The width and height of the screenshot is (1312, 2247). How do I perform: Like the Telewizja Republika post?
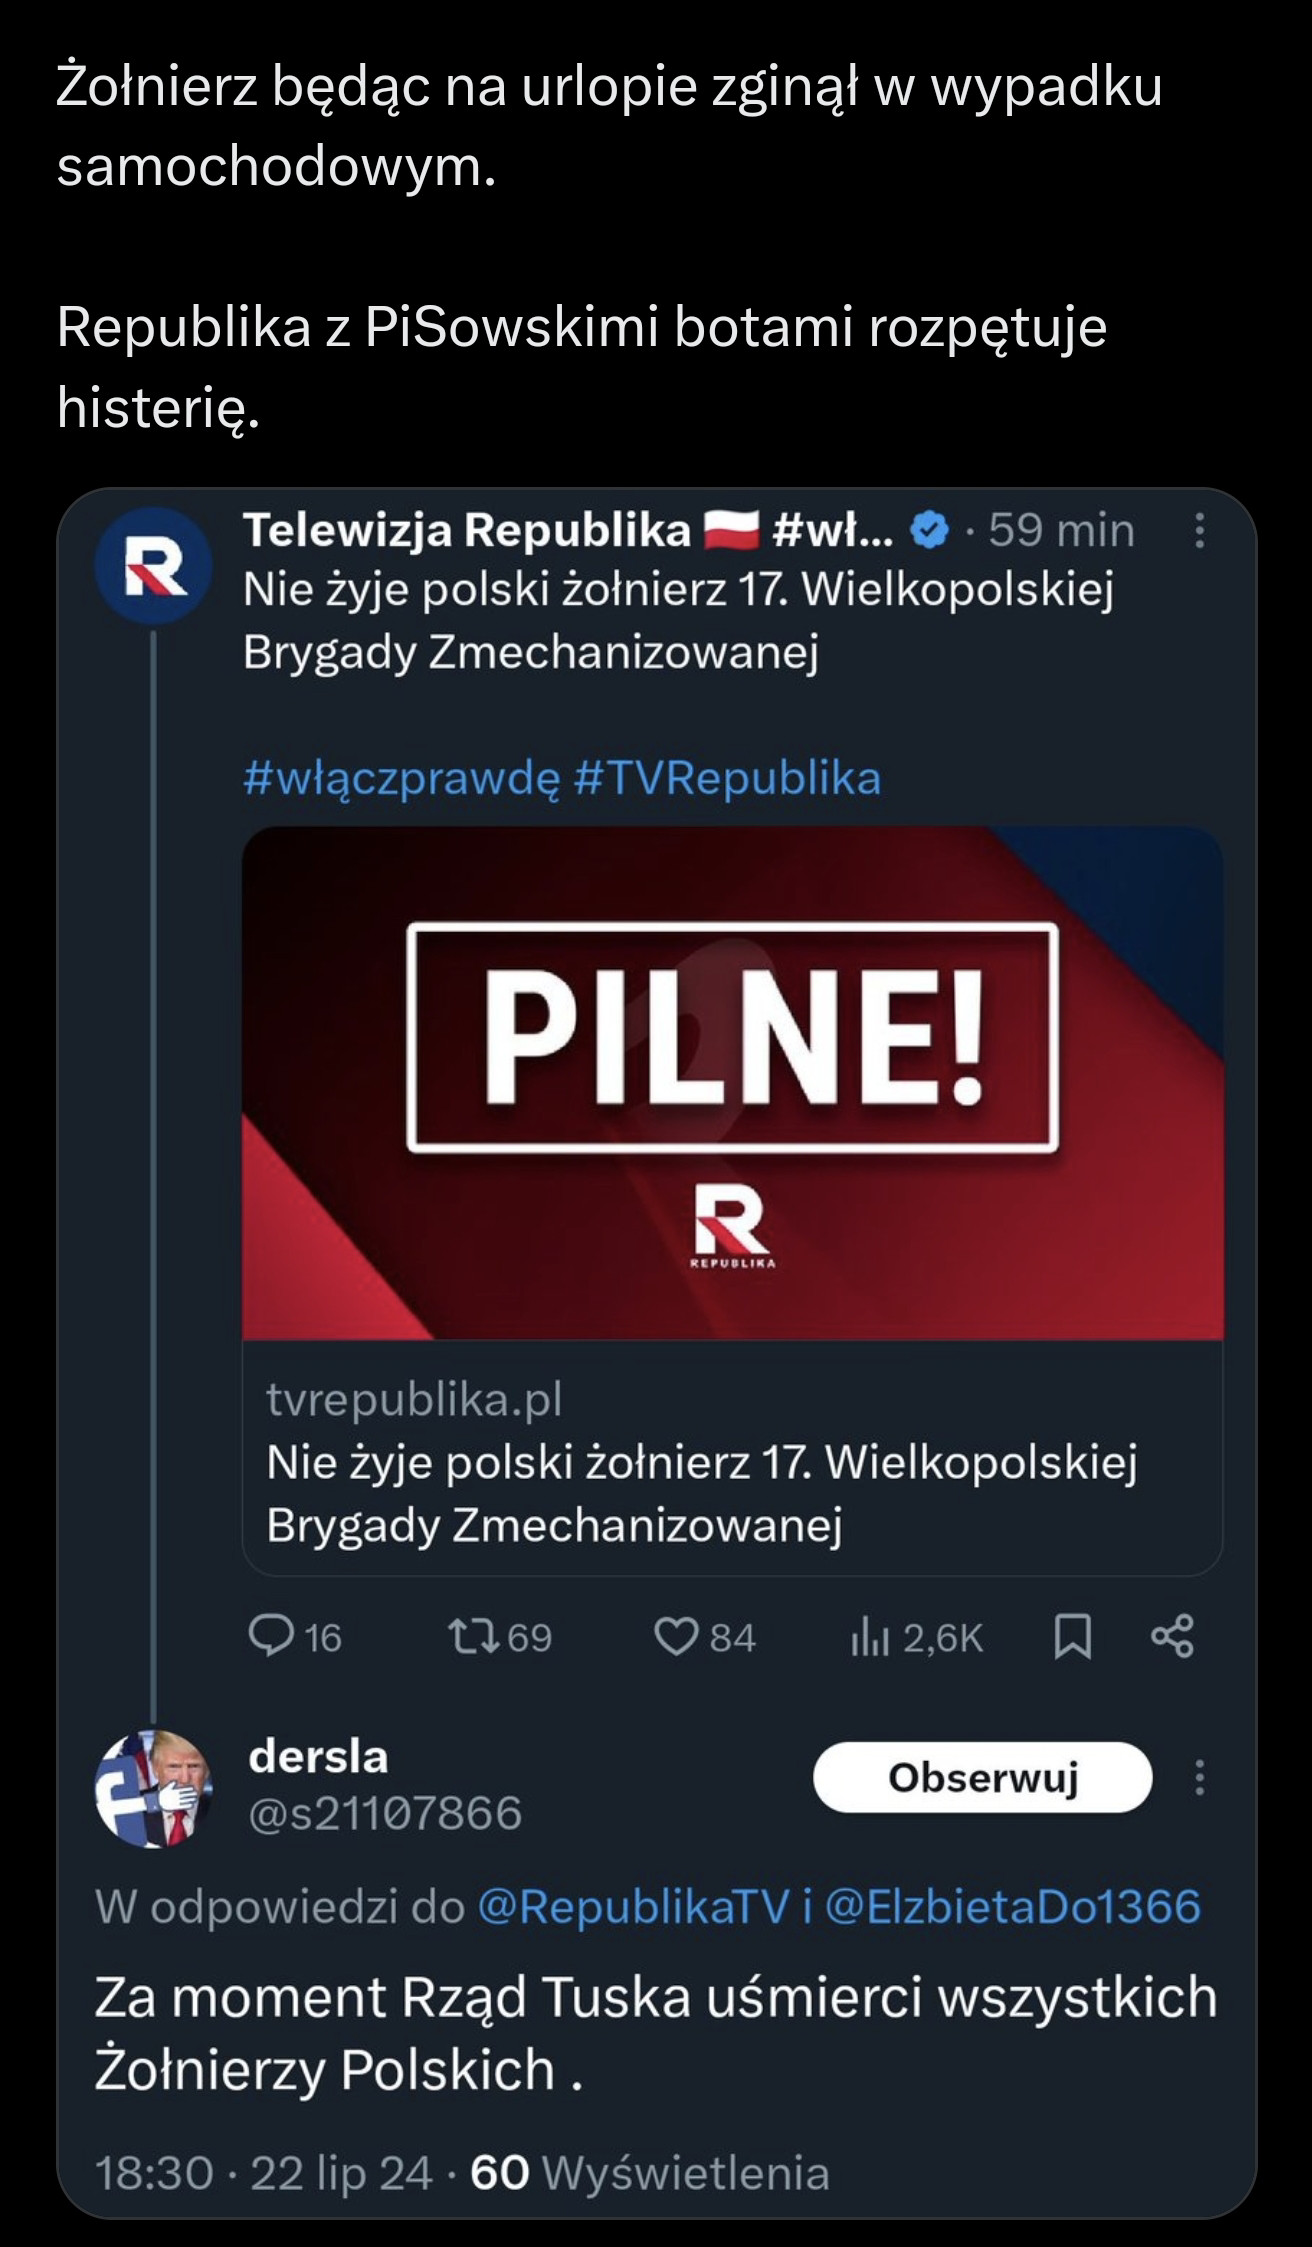675,1637
